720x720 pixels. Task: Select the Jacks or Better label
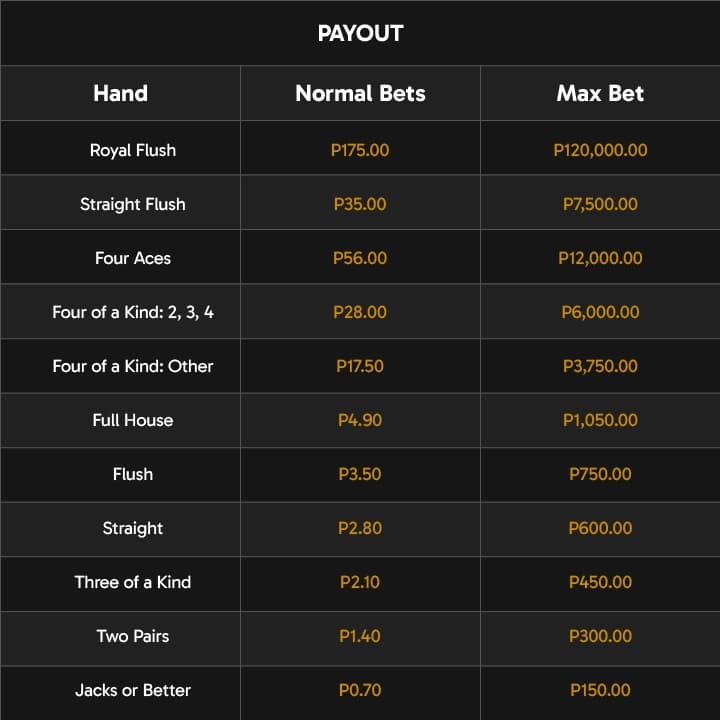click(133, 690)
